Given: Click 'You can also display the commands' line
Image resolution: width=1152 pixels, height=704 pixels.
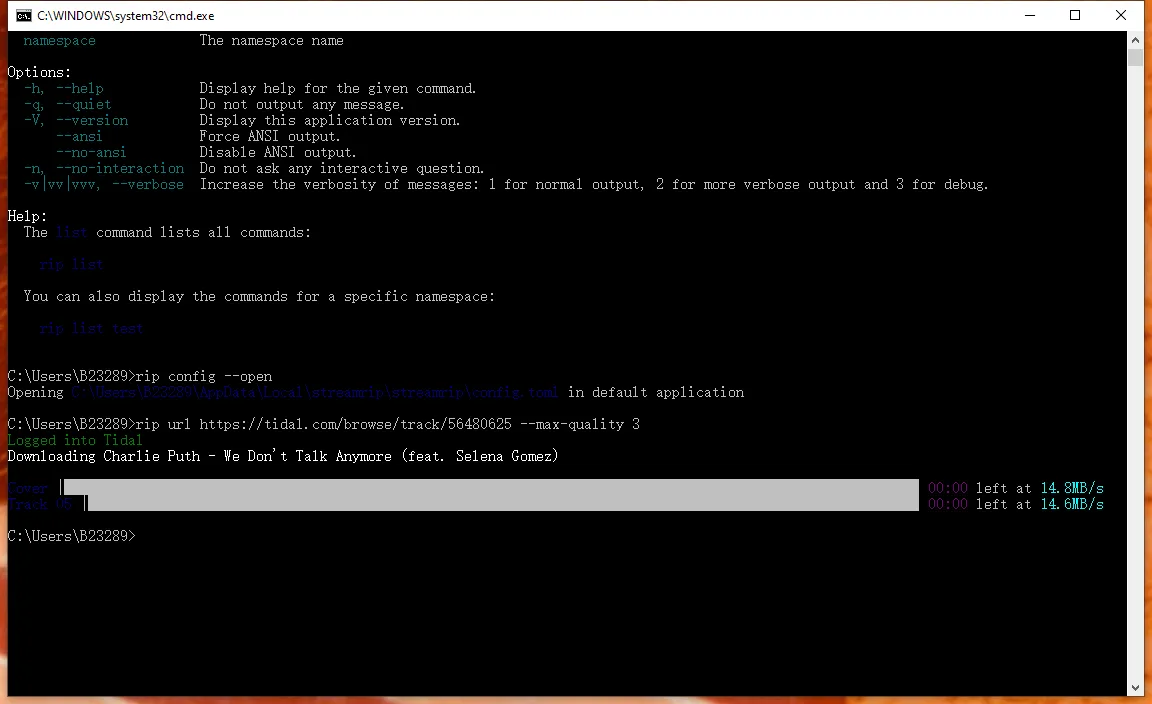Looking at the screenshot, I should tap(259, 296).
